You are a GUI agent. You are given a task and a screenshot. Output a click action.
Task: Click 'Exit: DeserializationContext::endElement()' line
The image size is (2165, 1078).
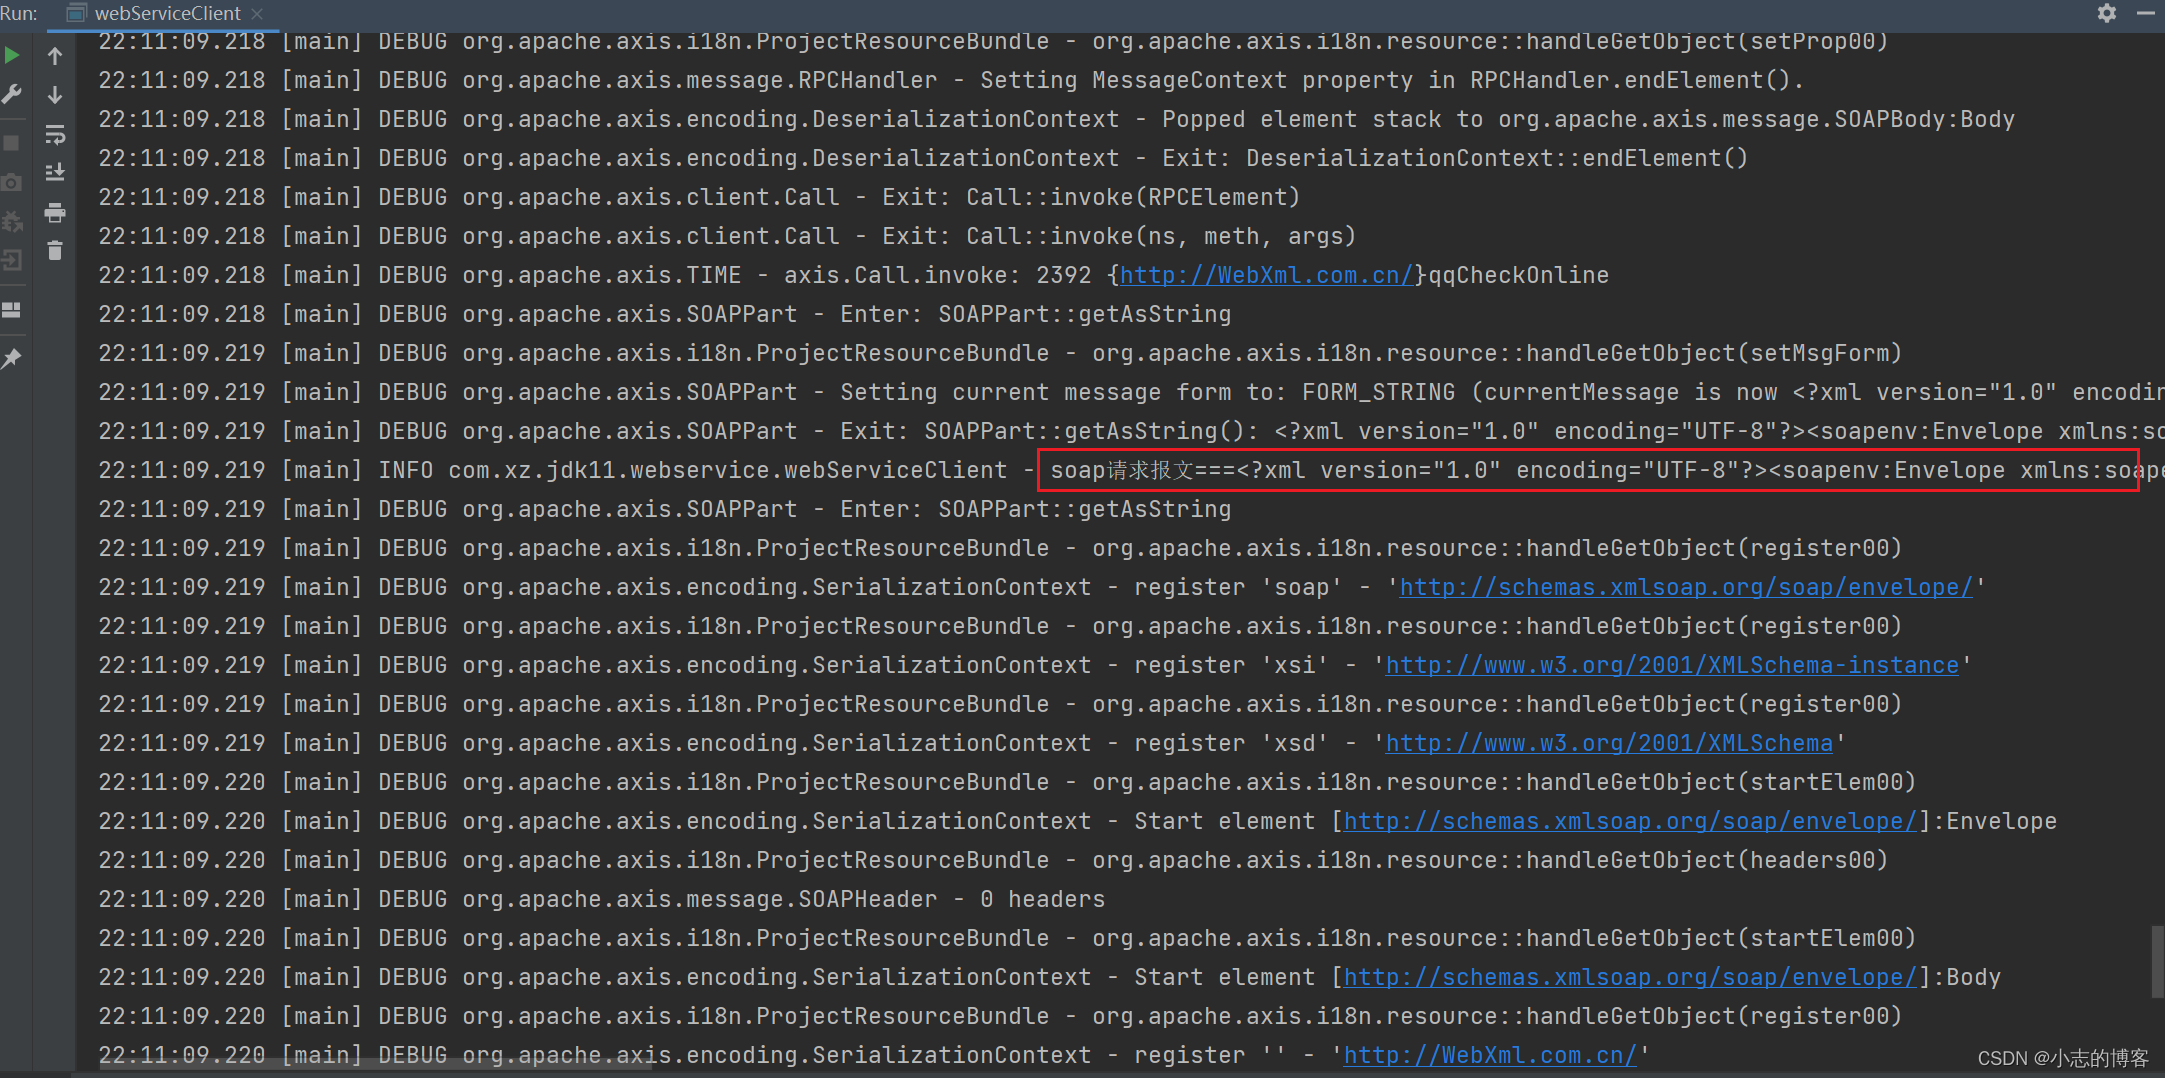tap(923, 158)
